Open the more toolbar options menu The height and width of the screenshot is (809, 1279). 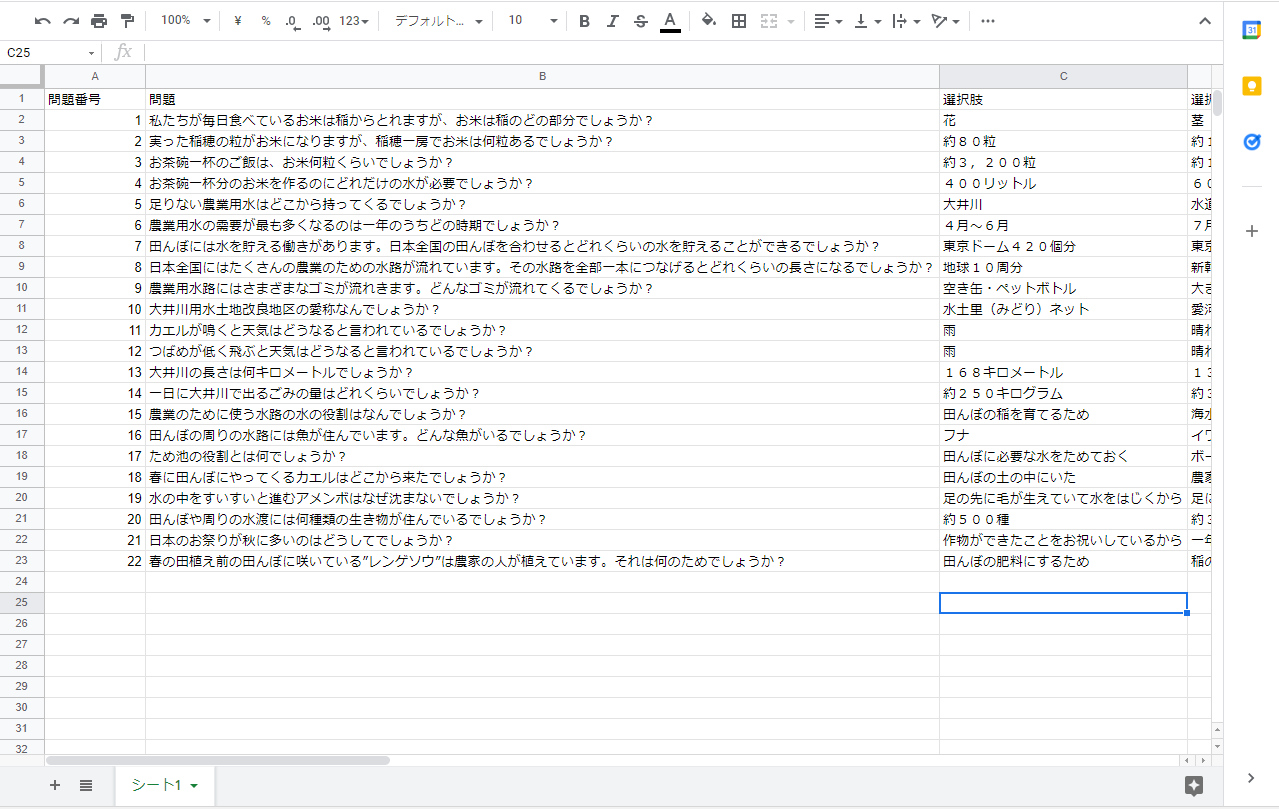(988, 20)
